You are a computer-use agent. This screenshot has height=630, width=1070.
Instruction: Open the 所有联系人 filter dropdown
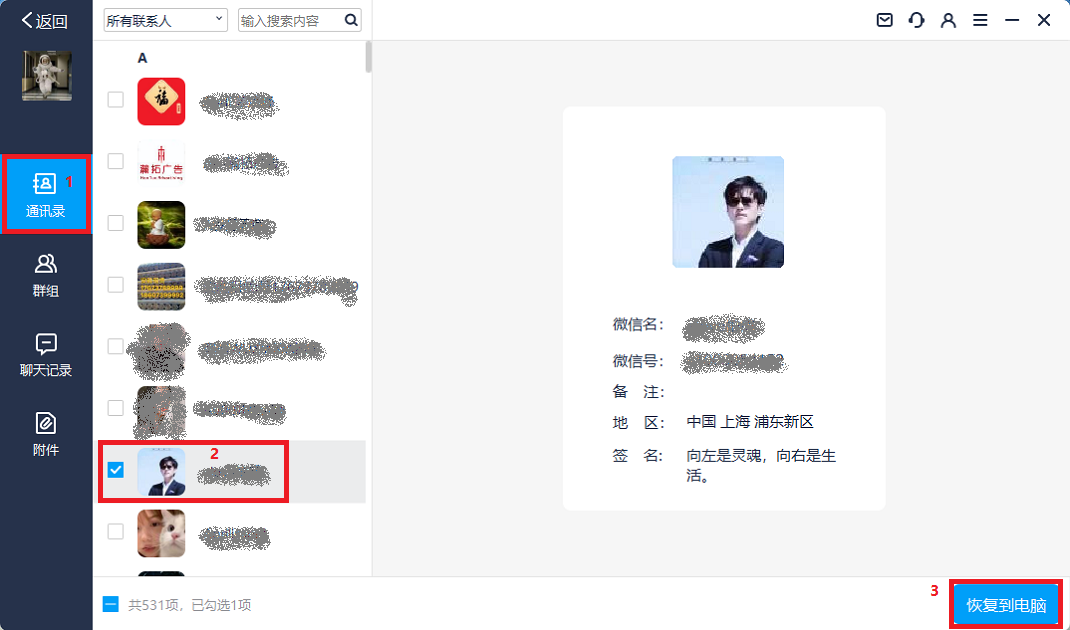tap(164, 19)
